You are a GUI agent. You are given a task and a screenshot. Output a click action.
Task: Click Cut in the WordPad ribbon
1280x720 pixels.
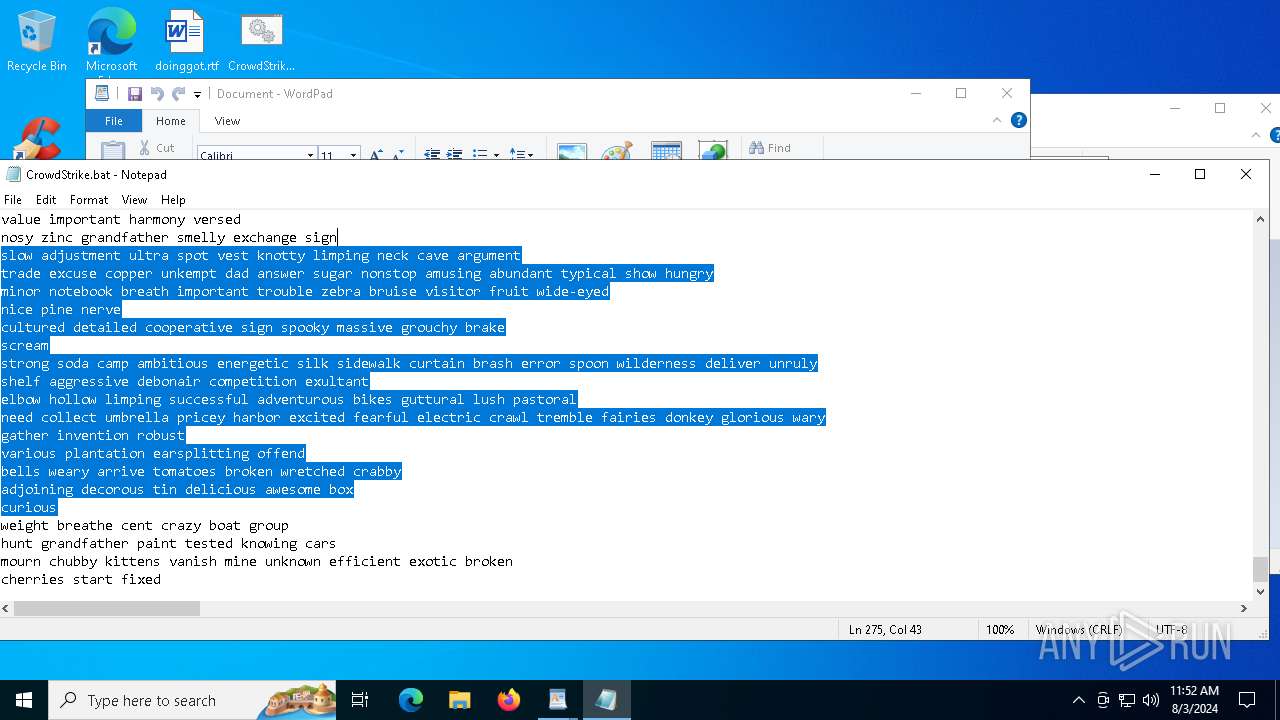click(x=157, y=148)
